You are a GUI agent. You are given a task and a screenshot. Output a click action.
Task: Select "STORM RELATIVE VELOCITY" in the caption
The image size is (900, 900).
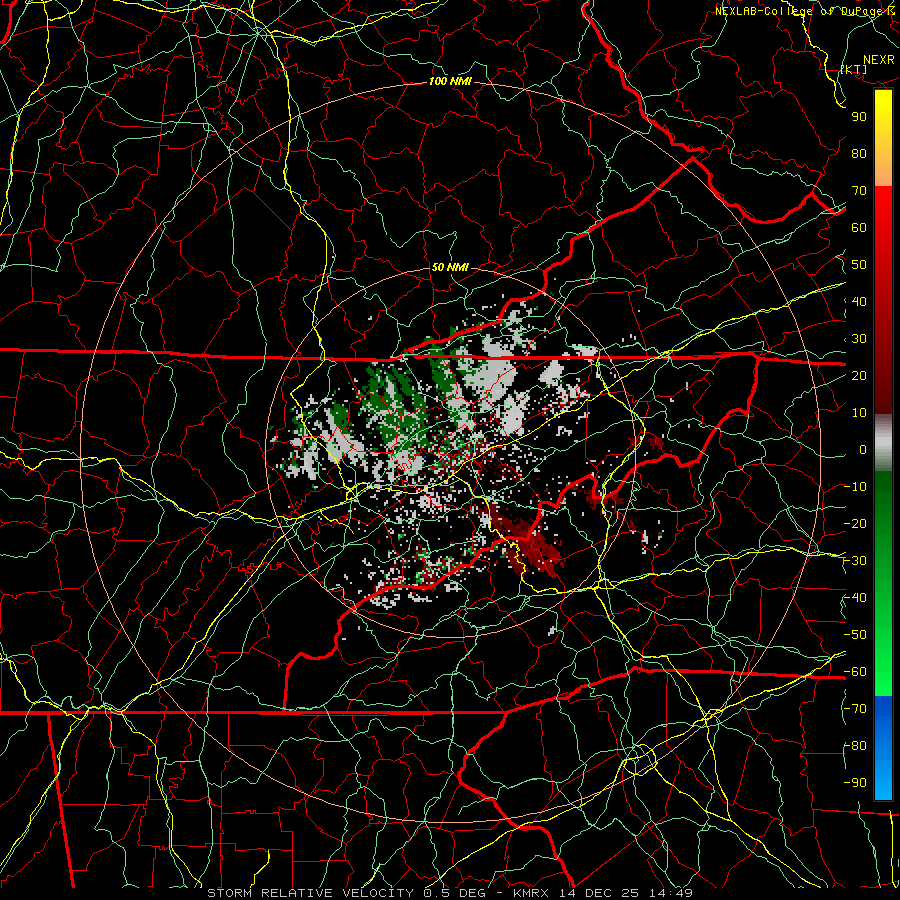coord(310,893)
